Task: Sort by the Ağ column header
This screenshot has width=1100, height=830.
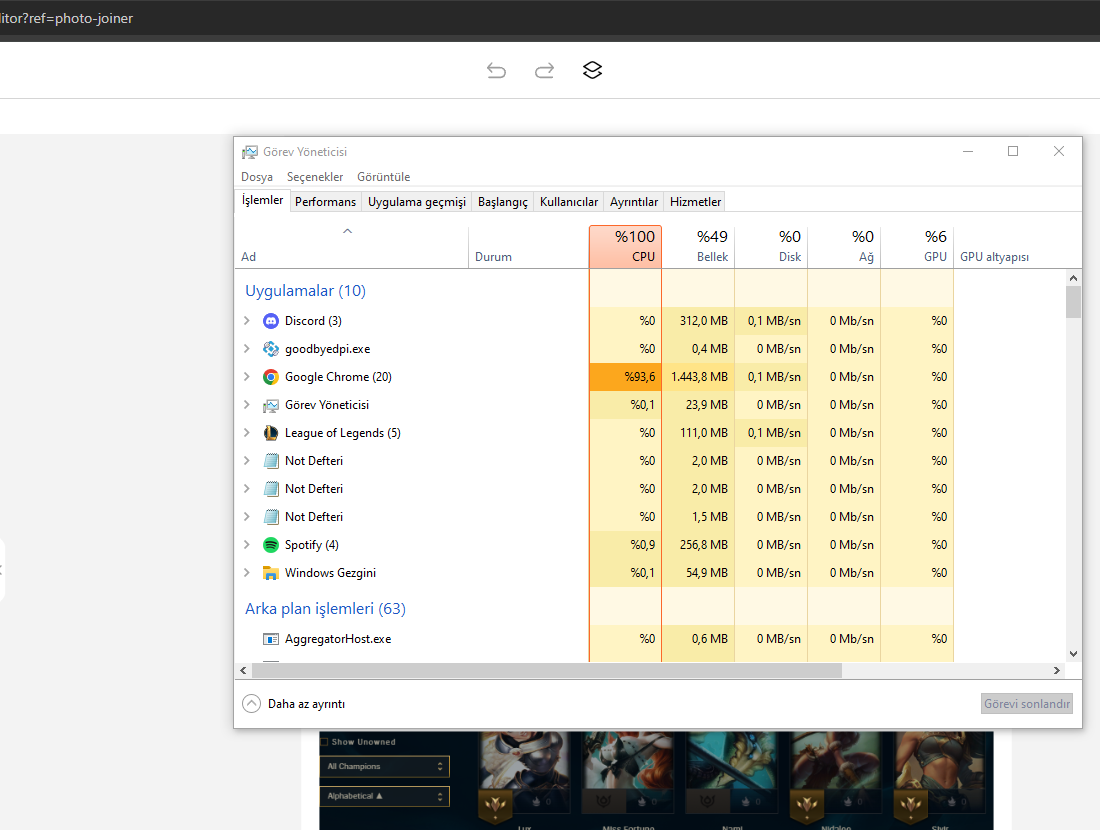Action: (844, 246)
